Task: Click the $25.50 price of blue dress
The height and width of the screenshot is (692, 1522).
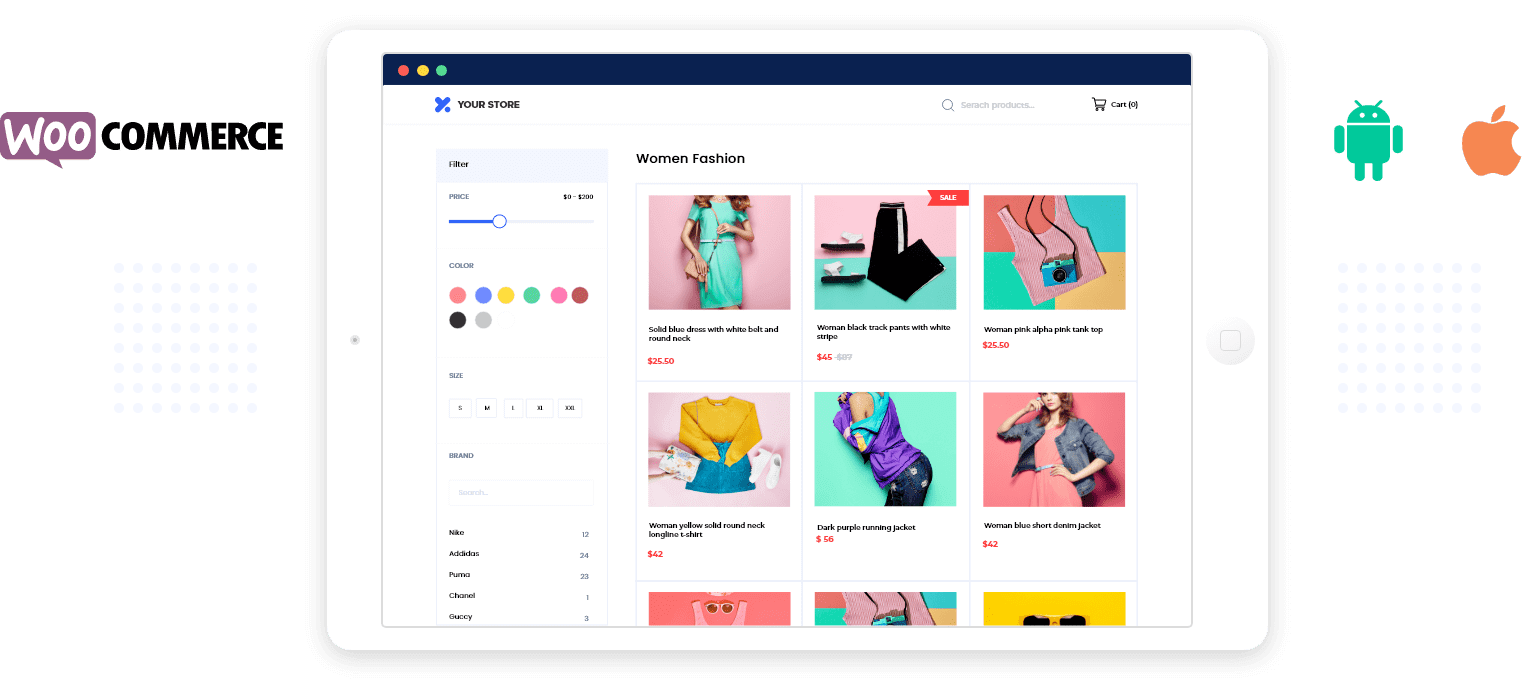Action: point(661,361)
